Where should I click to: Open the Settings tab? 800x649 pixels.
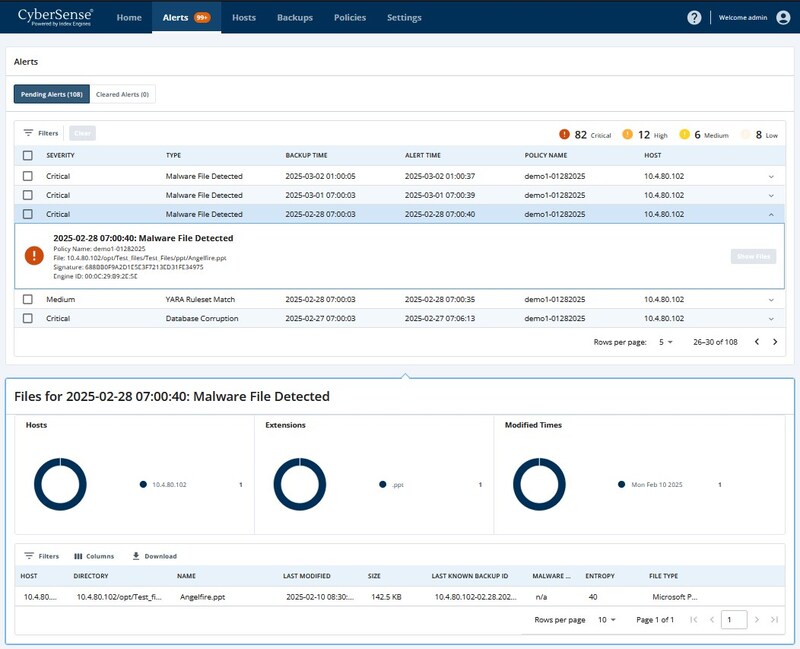[404, 17]
